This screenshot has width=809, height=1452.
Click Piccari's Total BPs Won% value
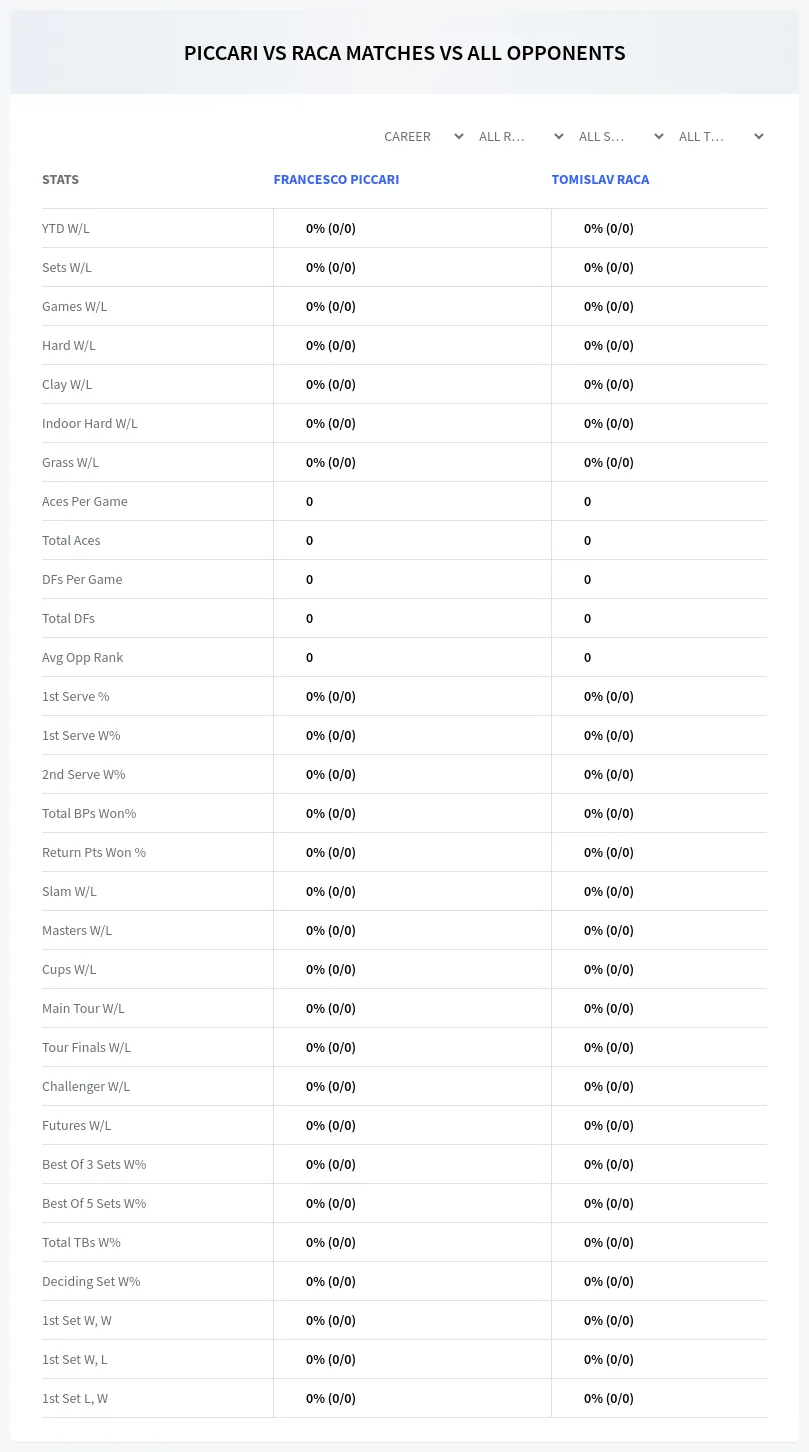point(331,813)
